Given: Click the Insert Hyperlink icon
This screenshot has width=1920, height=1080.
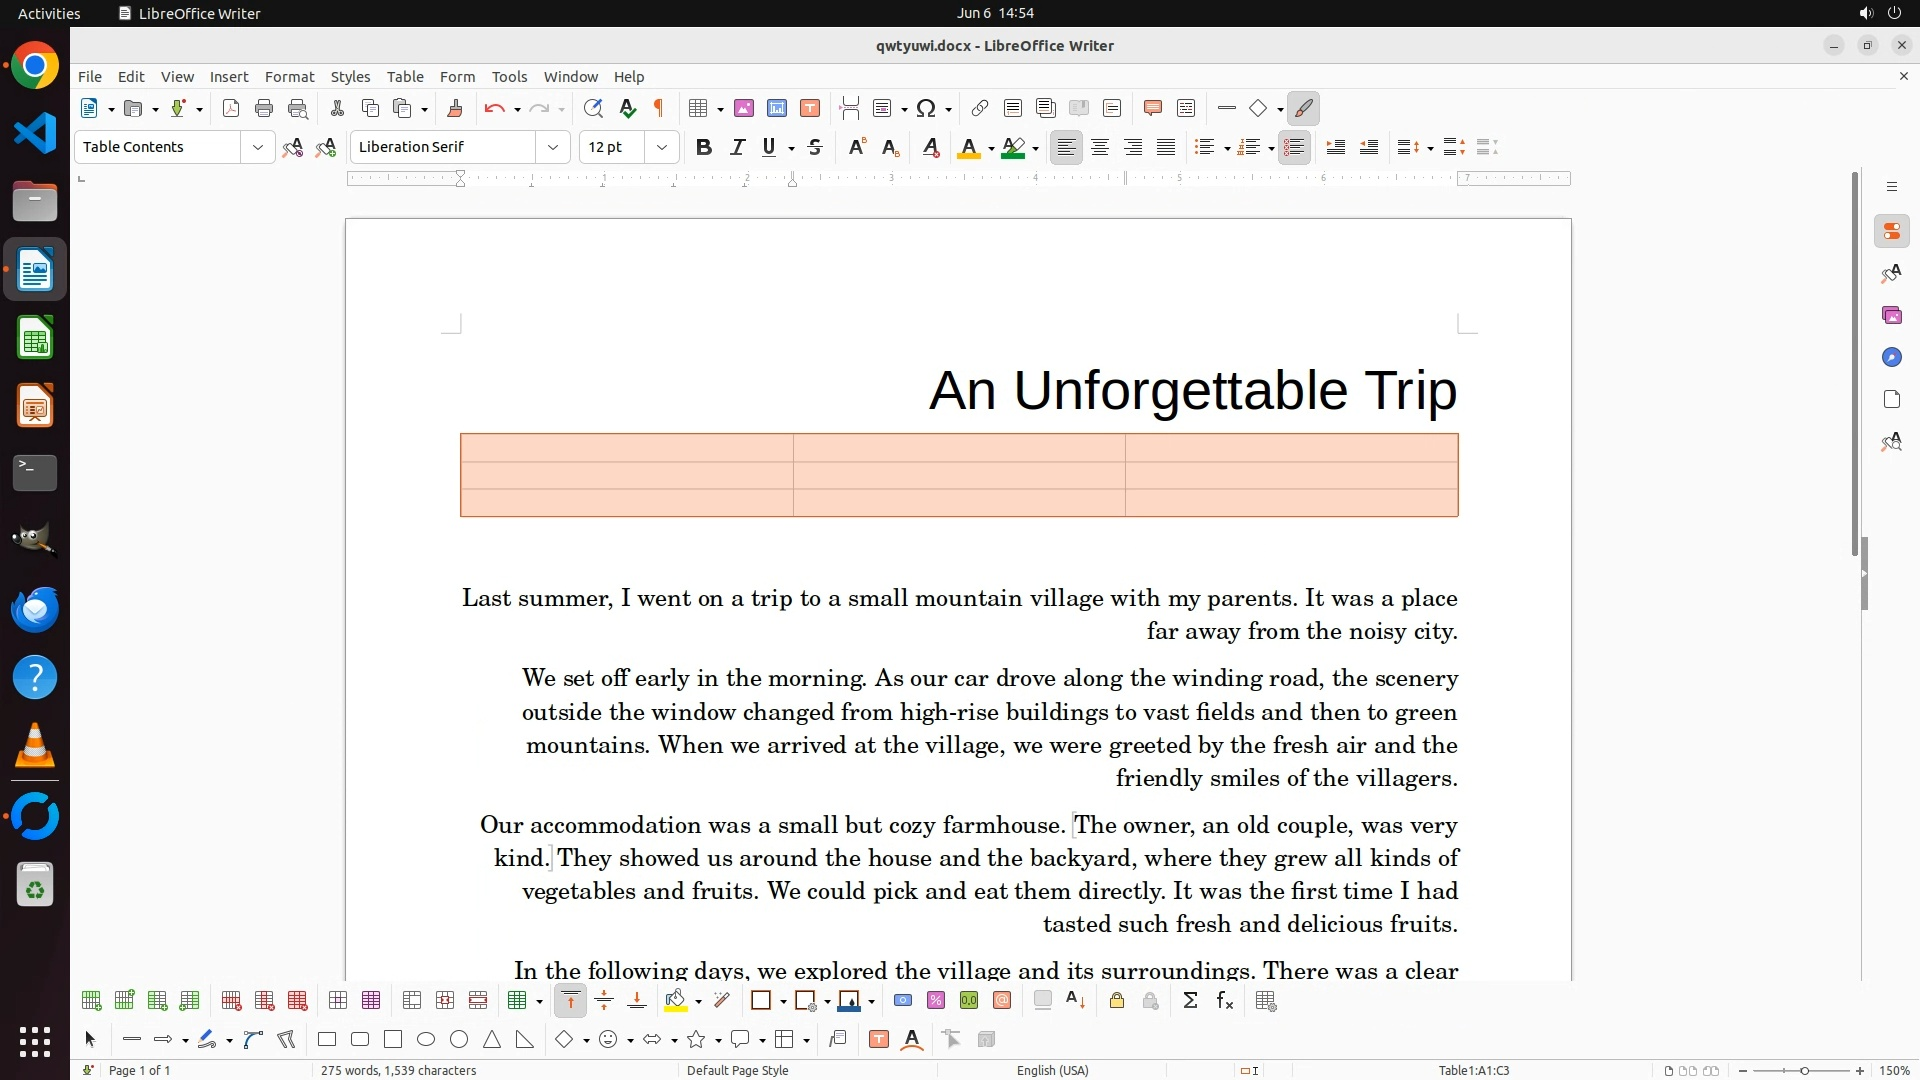Looking at the screenshot, I should coord(980,109).
